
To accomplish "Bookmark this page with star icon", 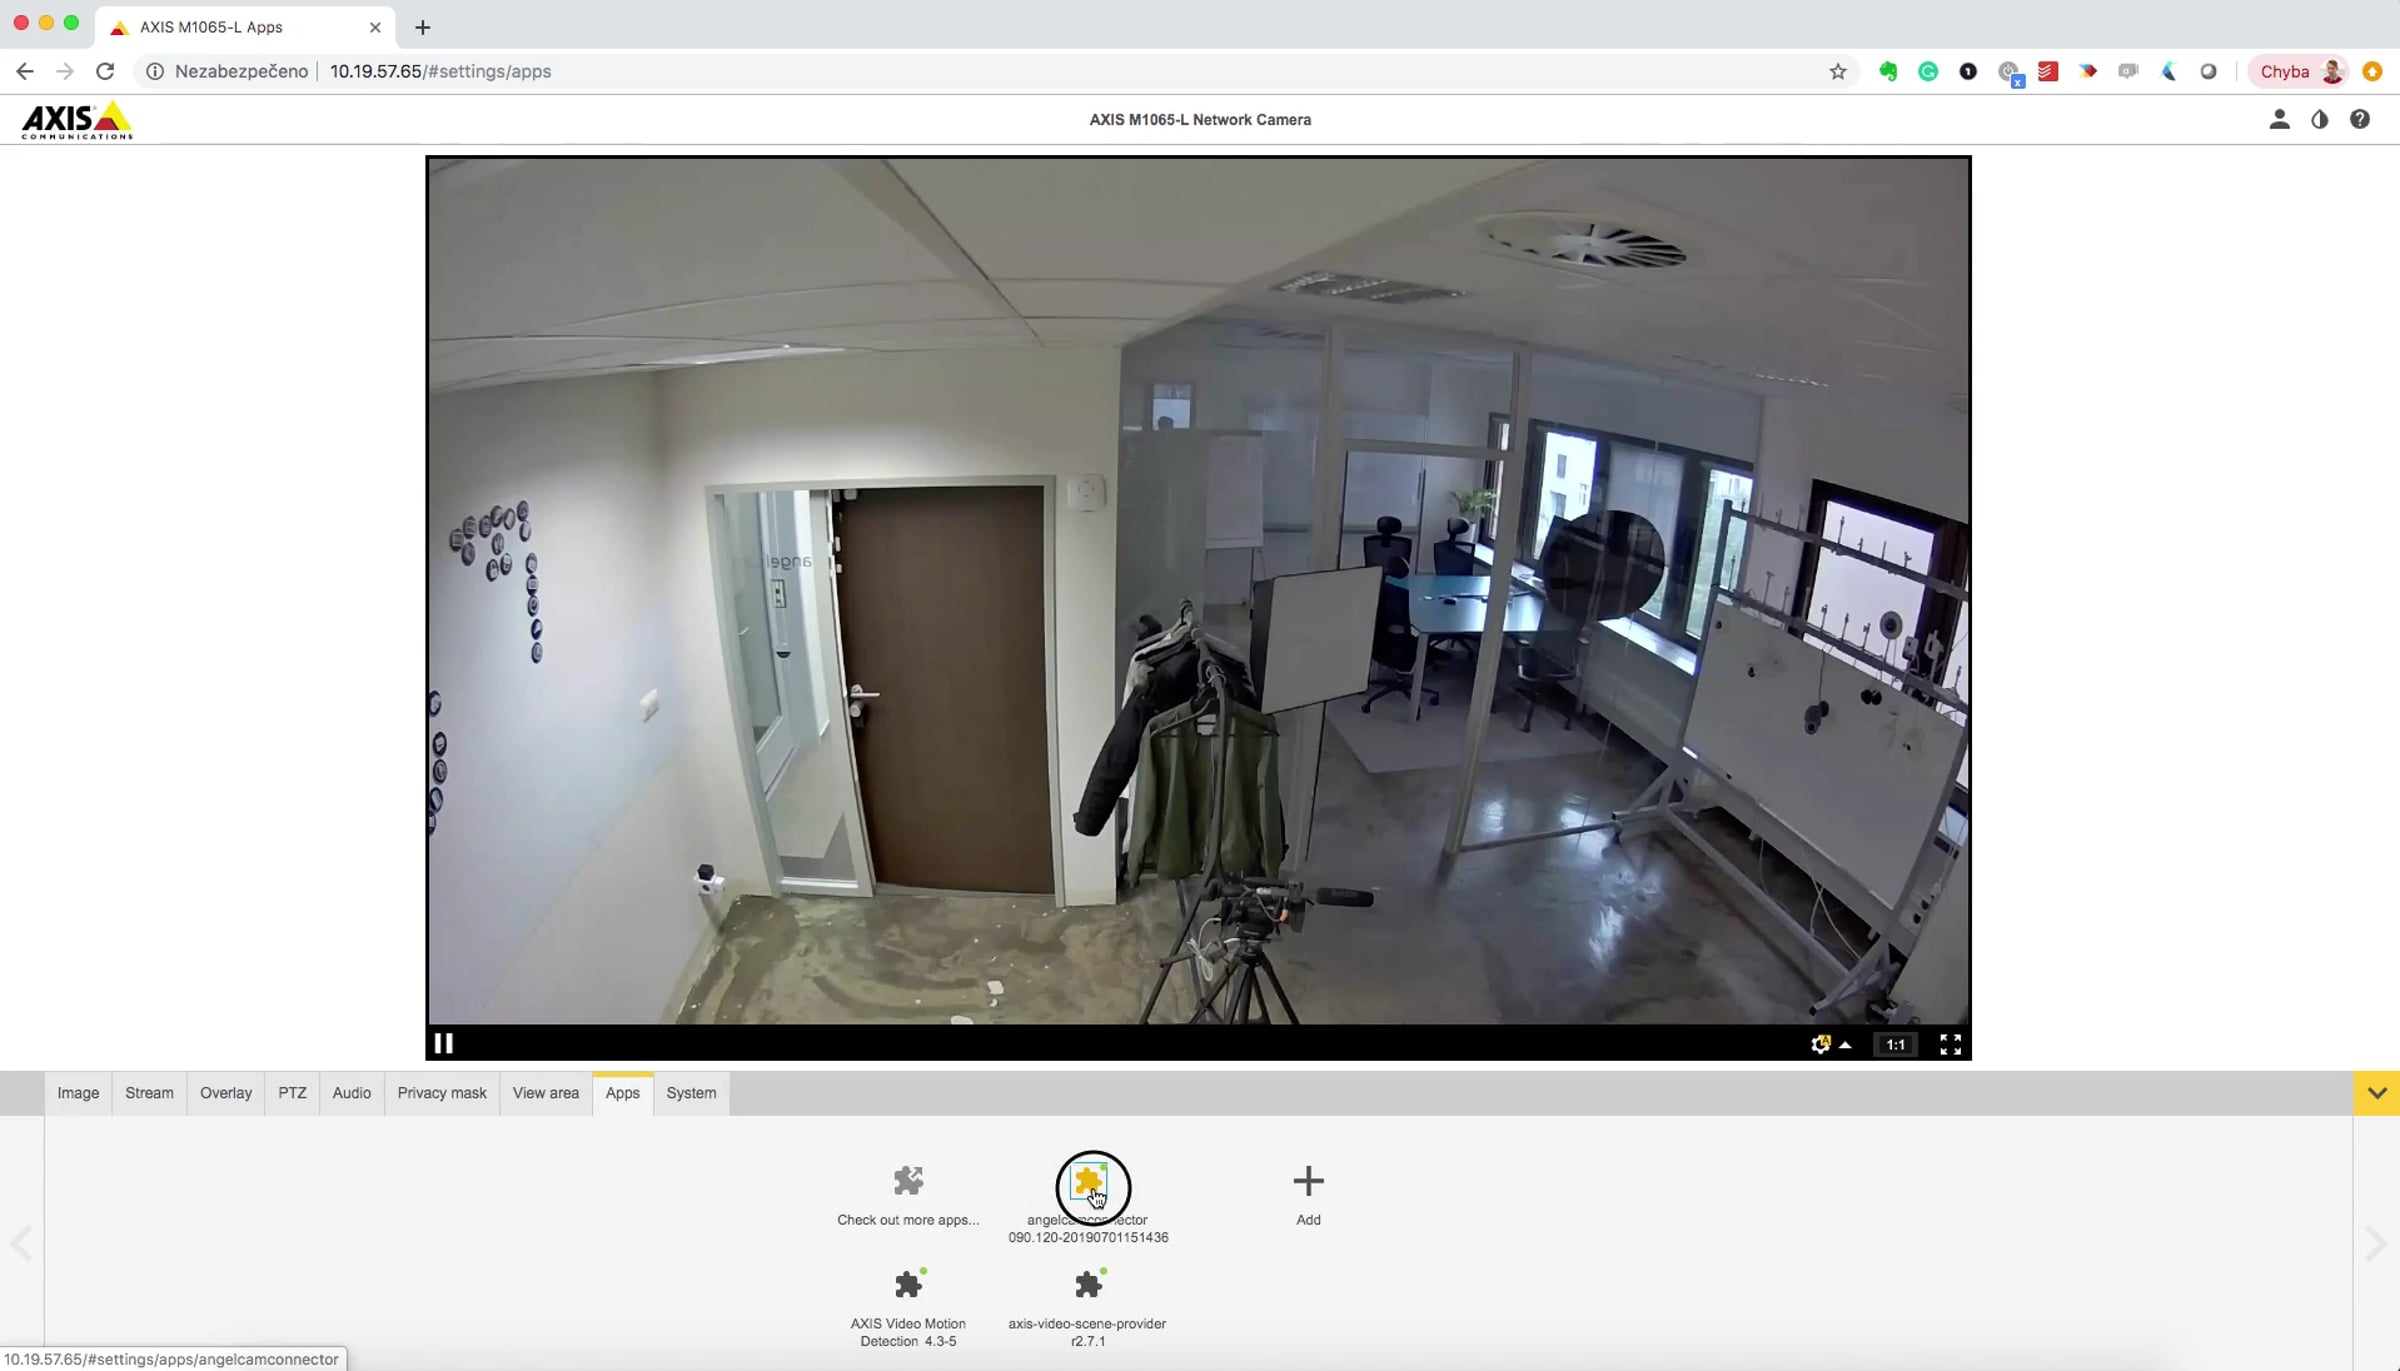I will tap(1837, 71).
